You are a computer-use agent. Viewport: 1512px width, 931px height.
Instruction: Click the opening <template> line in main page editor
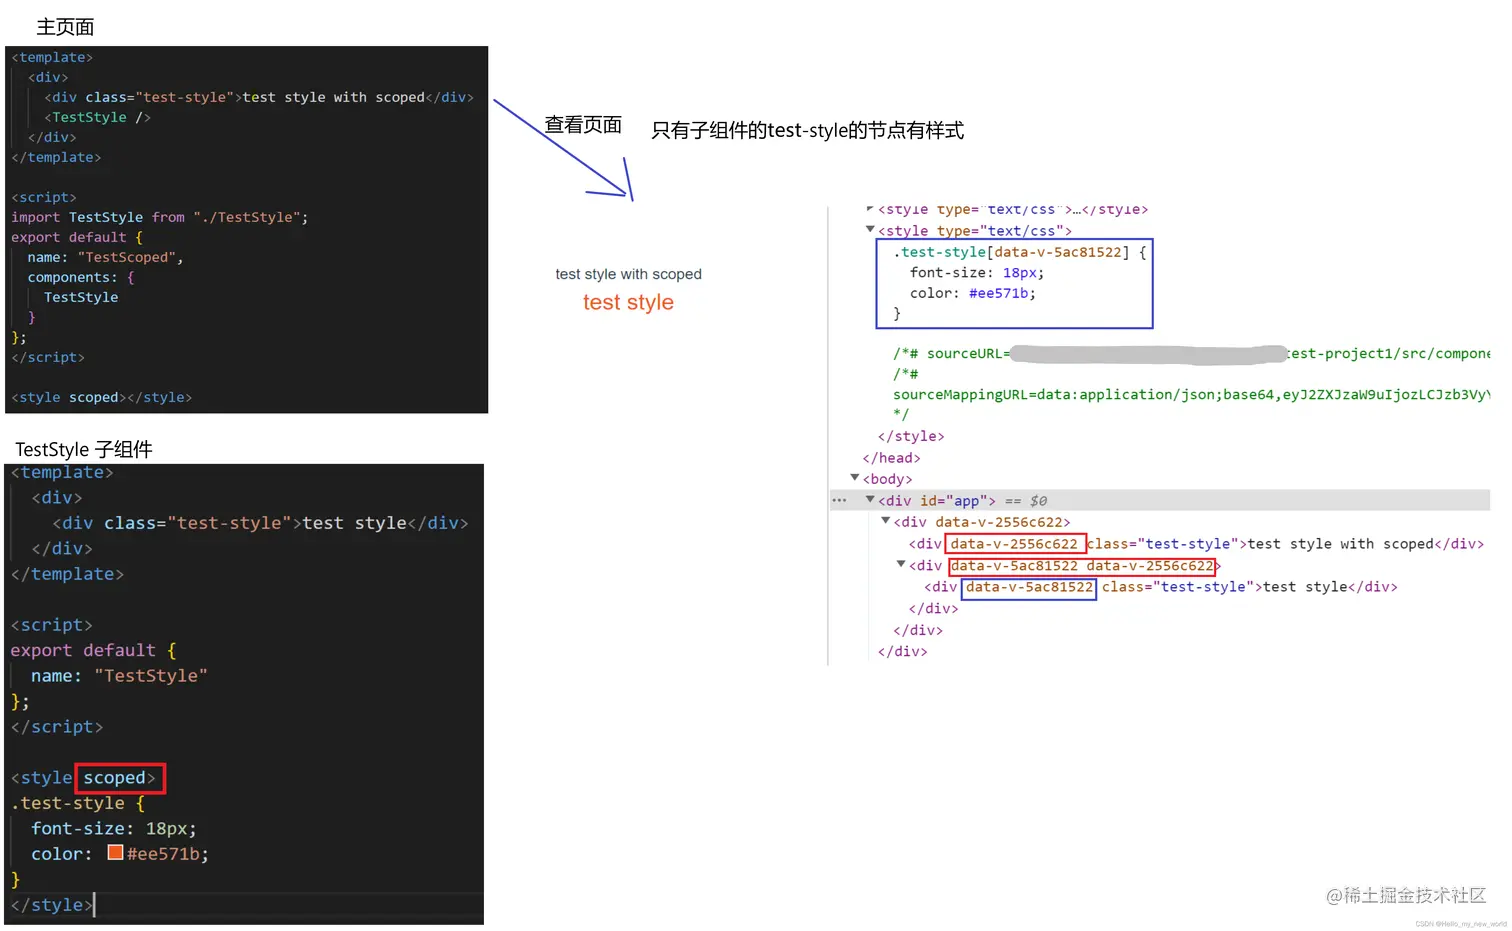click(x=52, y=57)
